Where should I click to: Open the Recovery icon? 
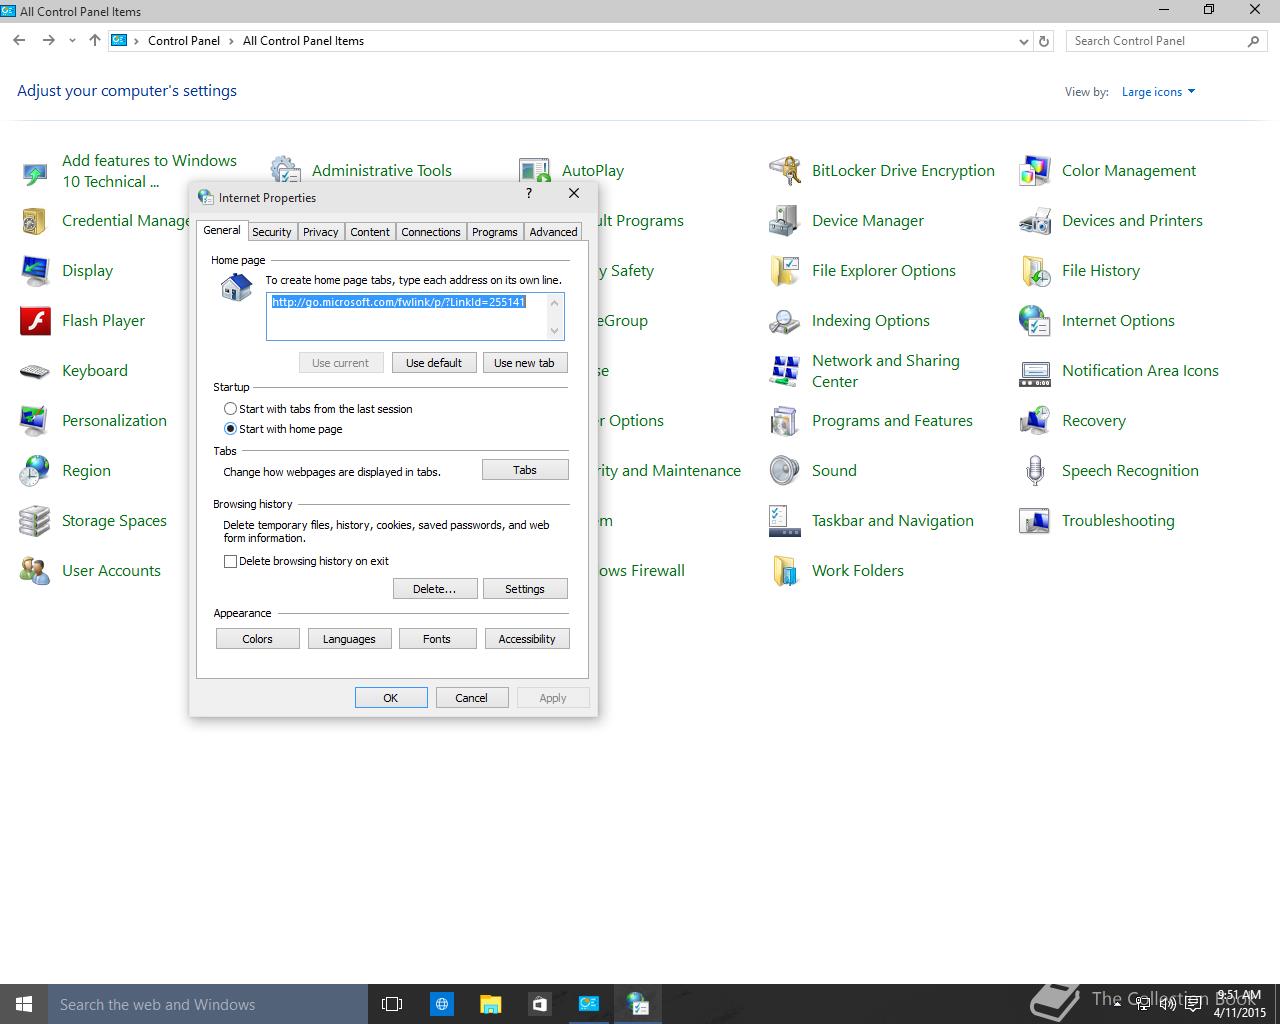1035,421
